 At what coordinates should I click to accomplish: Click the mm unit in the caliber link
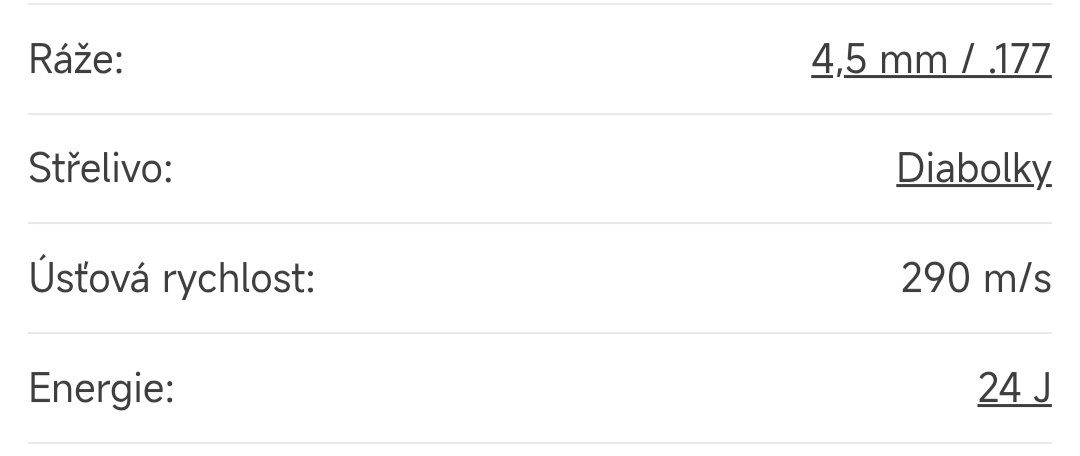[910, 60]
